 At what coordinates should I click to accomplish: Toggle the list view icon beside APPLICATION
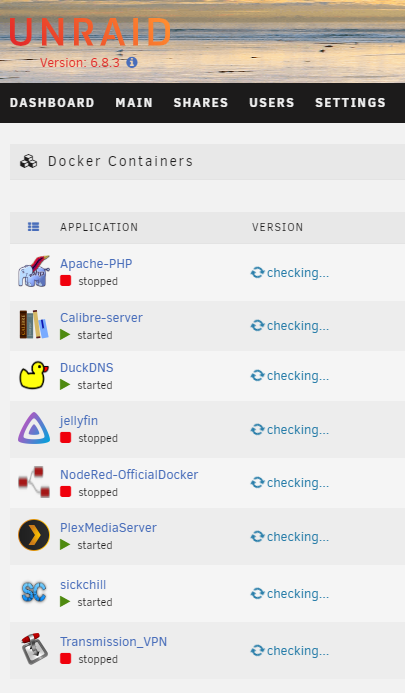tap(34, 227)
